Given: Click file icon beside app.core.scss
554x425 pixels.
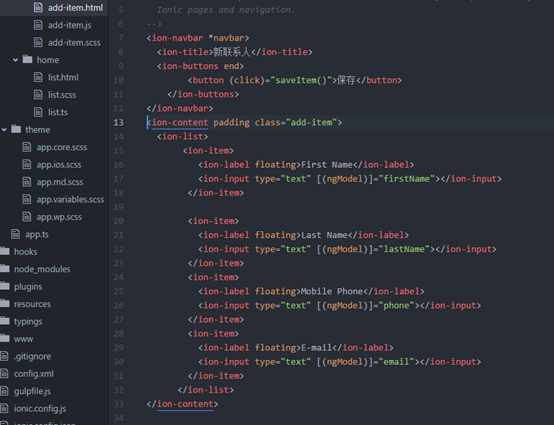Looking at the screenshot, I should click(27, 147).
